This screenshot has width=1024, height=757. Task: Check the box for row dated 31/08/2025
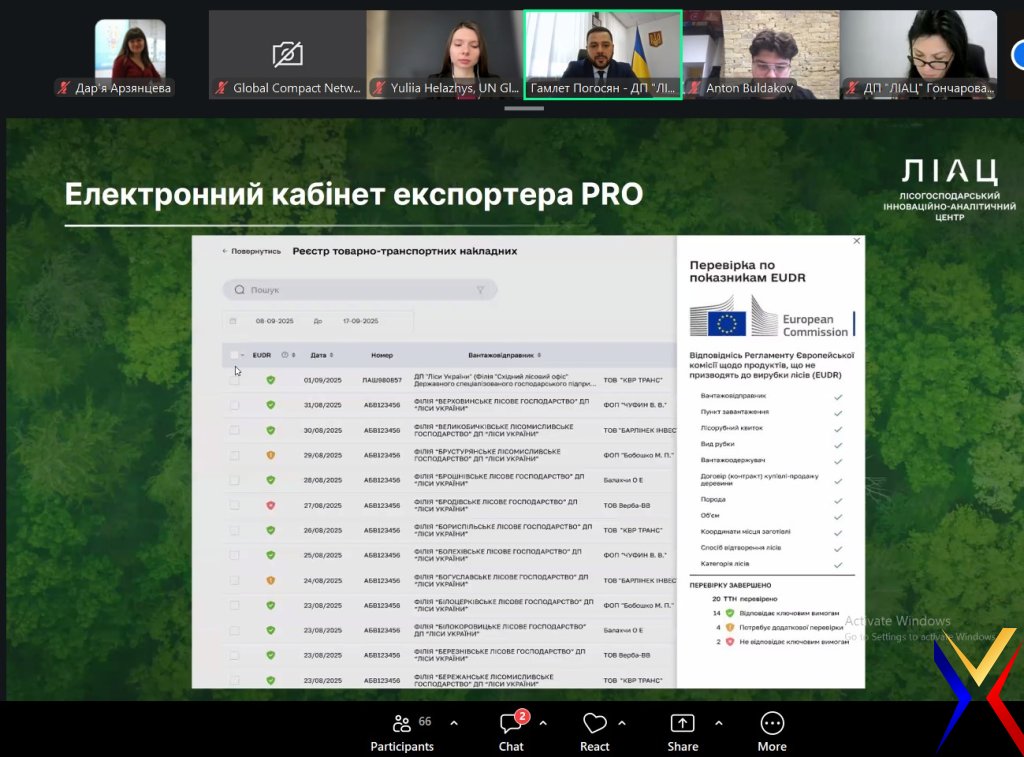coord(234,405)
